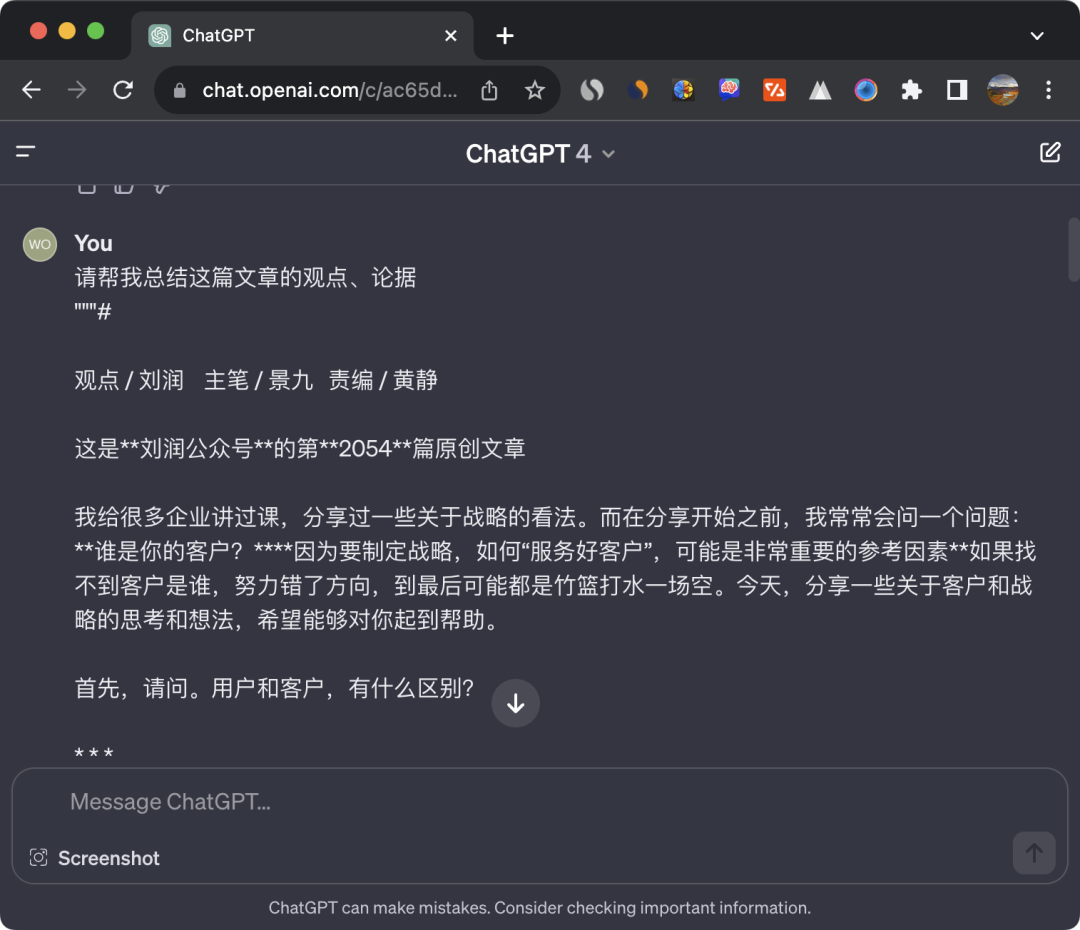Focus the Message ChatGPT input field
Screen dimensions: 1080x930
(x=539, y=802)
